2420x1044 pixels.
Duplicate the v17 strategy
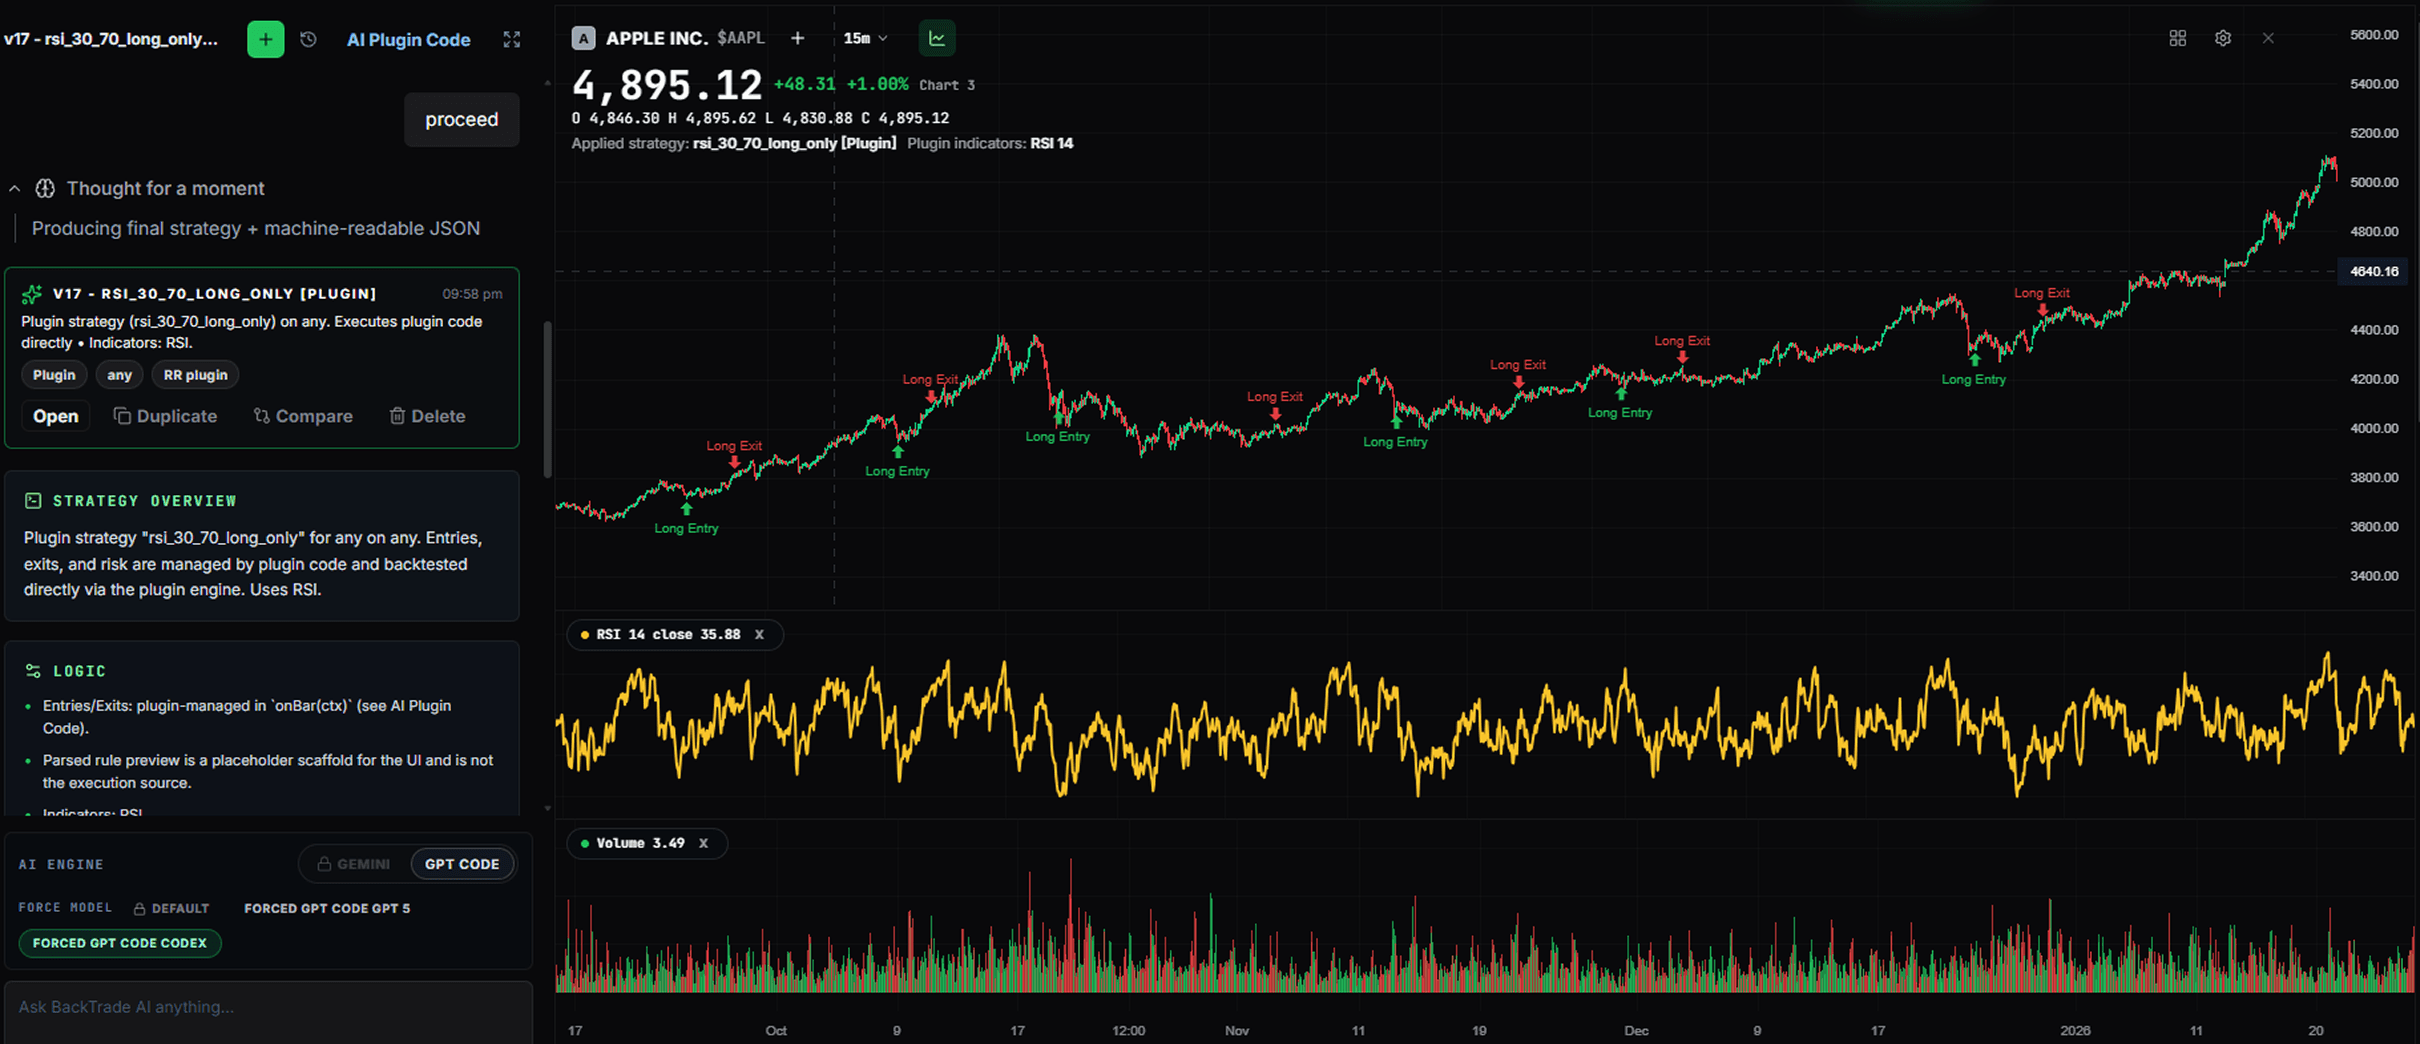tap(165, 416)
